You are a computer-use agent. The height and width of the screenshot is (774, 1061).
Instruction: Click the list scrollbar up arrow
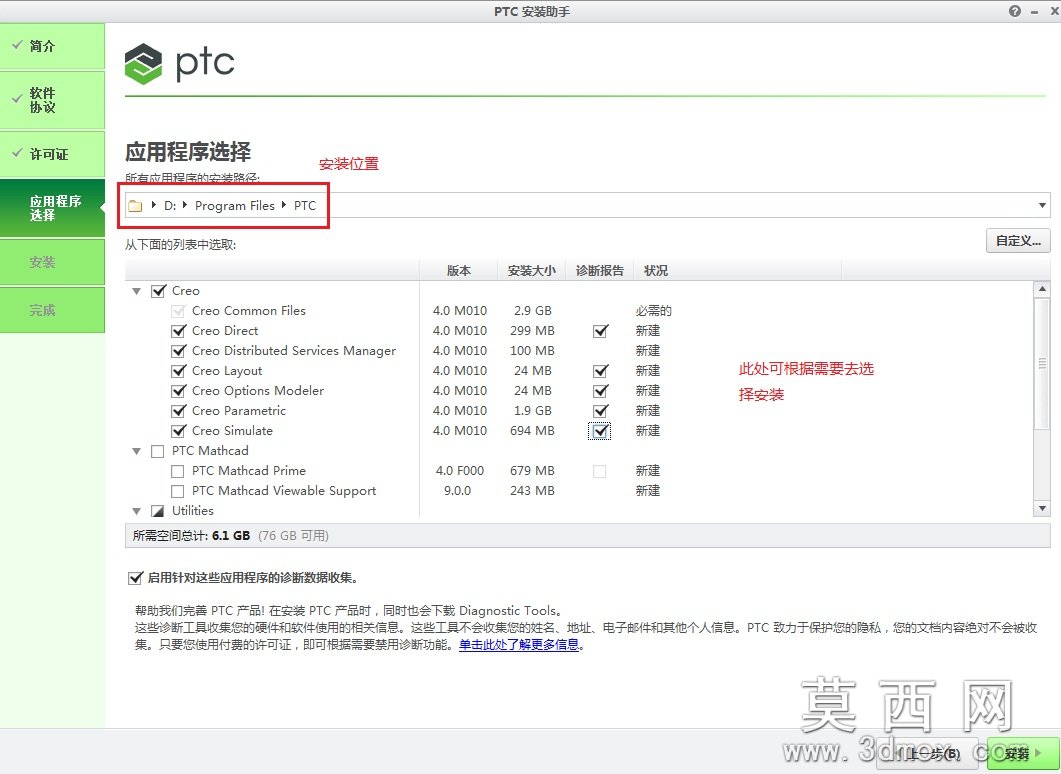1042,289
